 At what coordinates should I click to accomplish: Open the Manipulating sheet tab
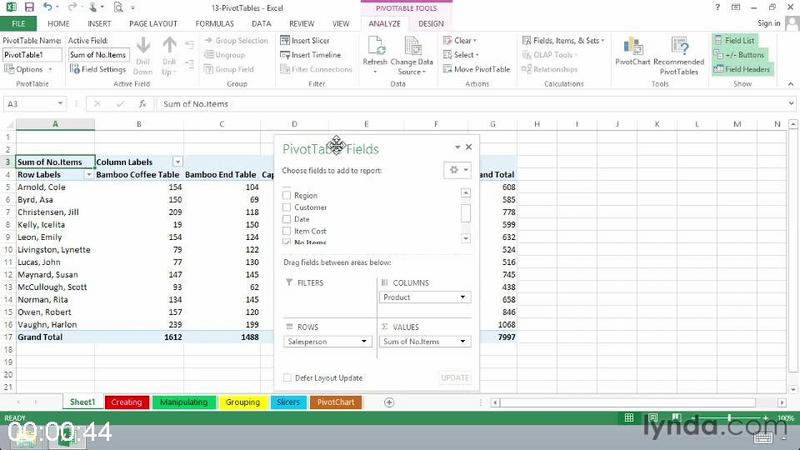click(184, 402)
